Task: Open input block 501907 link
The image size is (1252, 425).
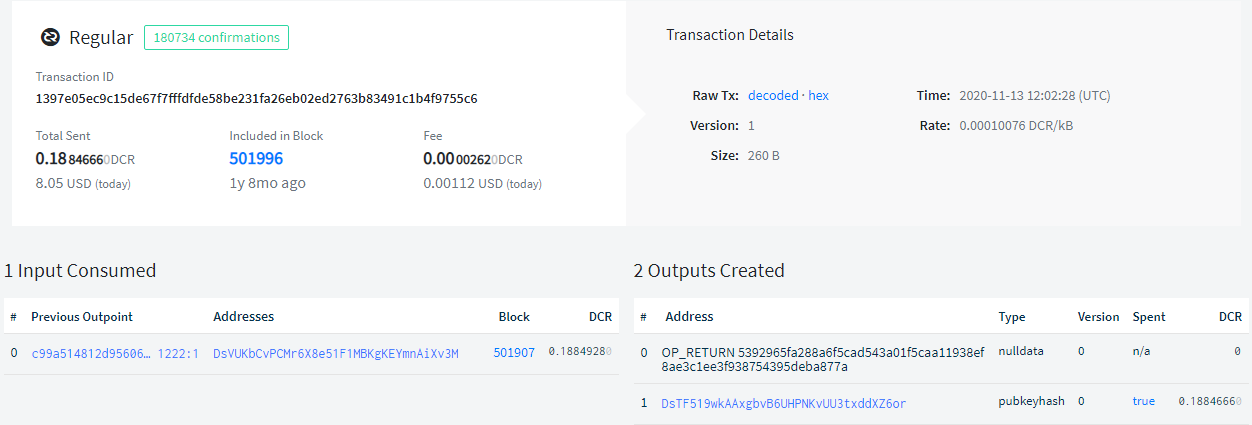Action: pos(512,354)
